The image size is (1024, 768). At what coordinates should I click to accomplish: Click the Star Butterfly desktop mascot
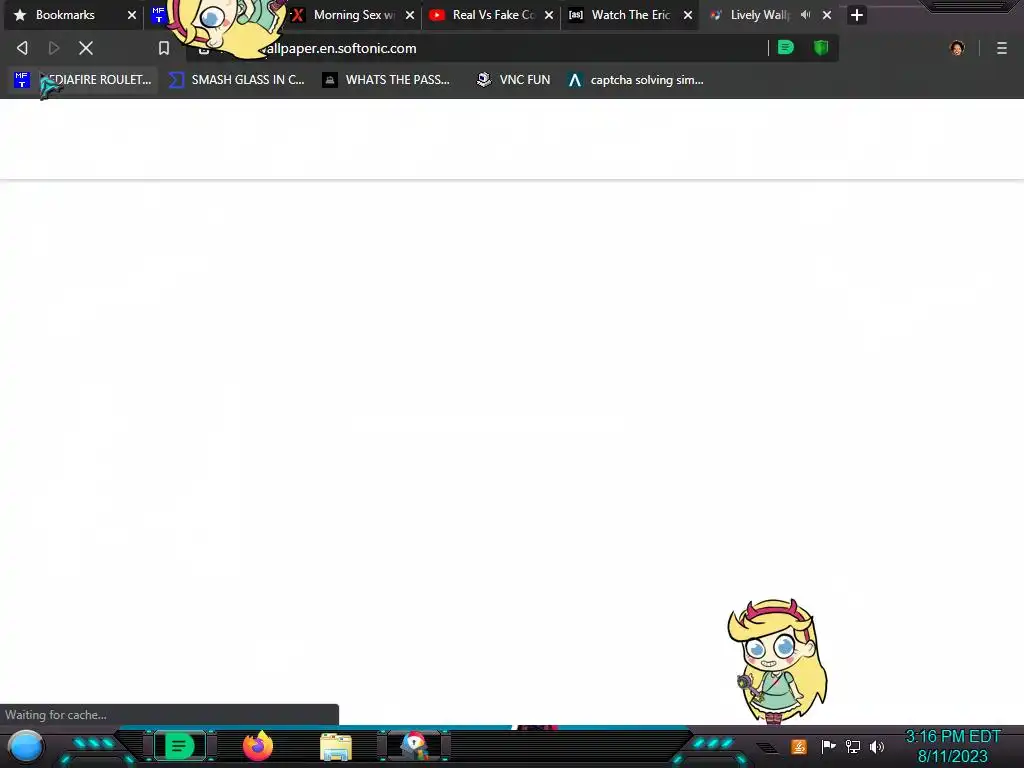(x=777, y=661)
